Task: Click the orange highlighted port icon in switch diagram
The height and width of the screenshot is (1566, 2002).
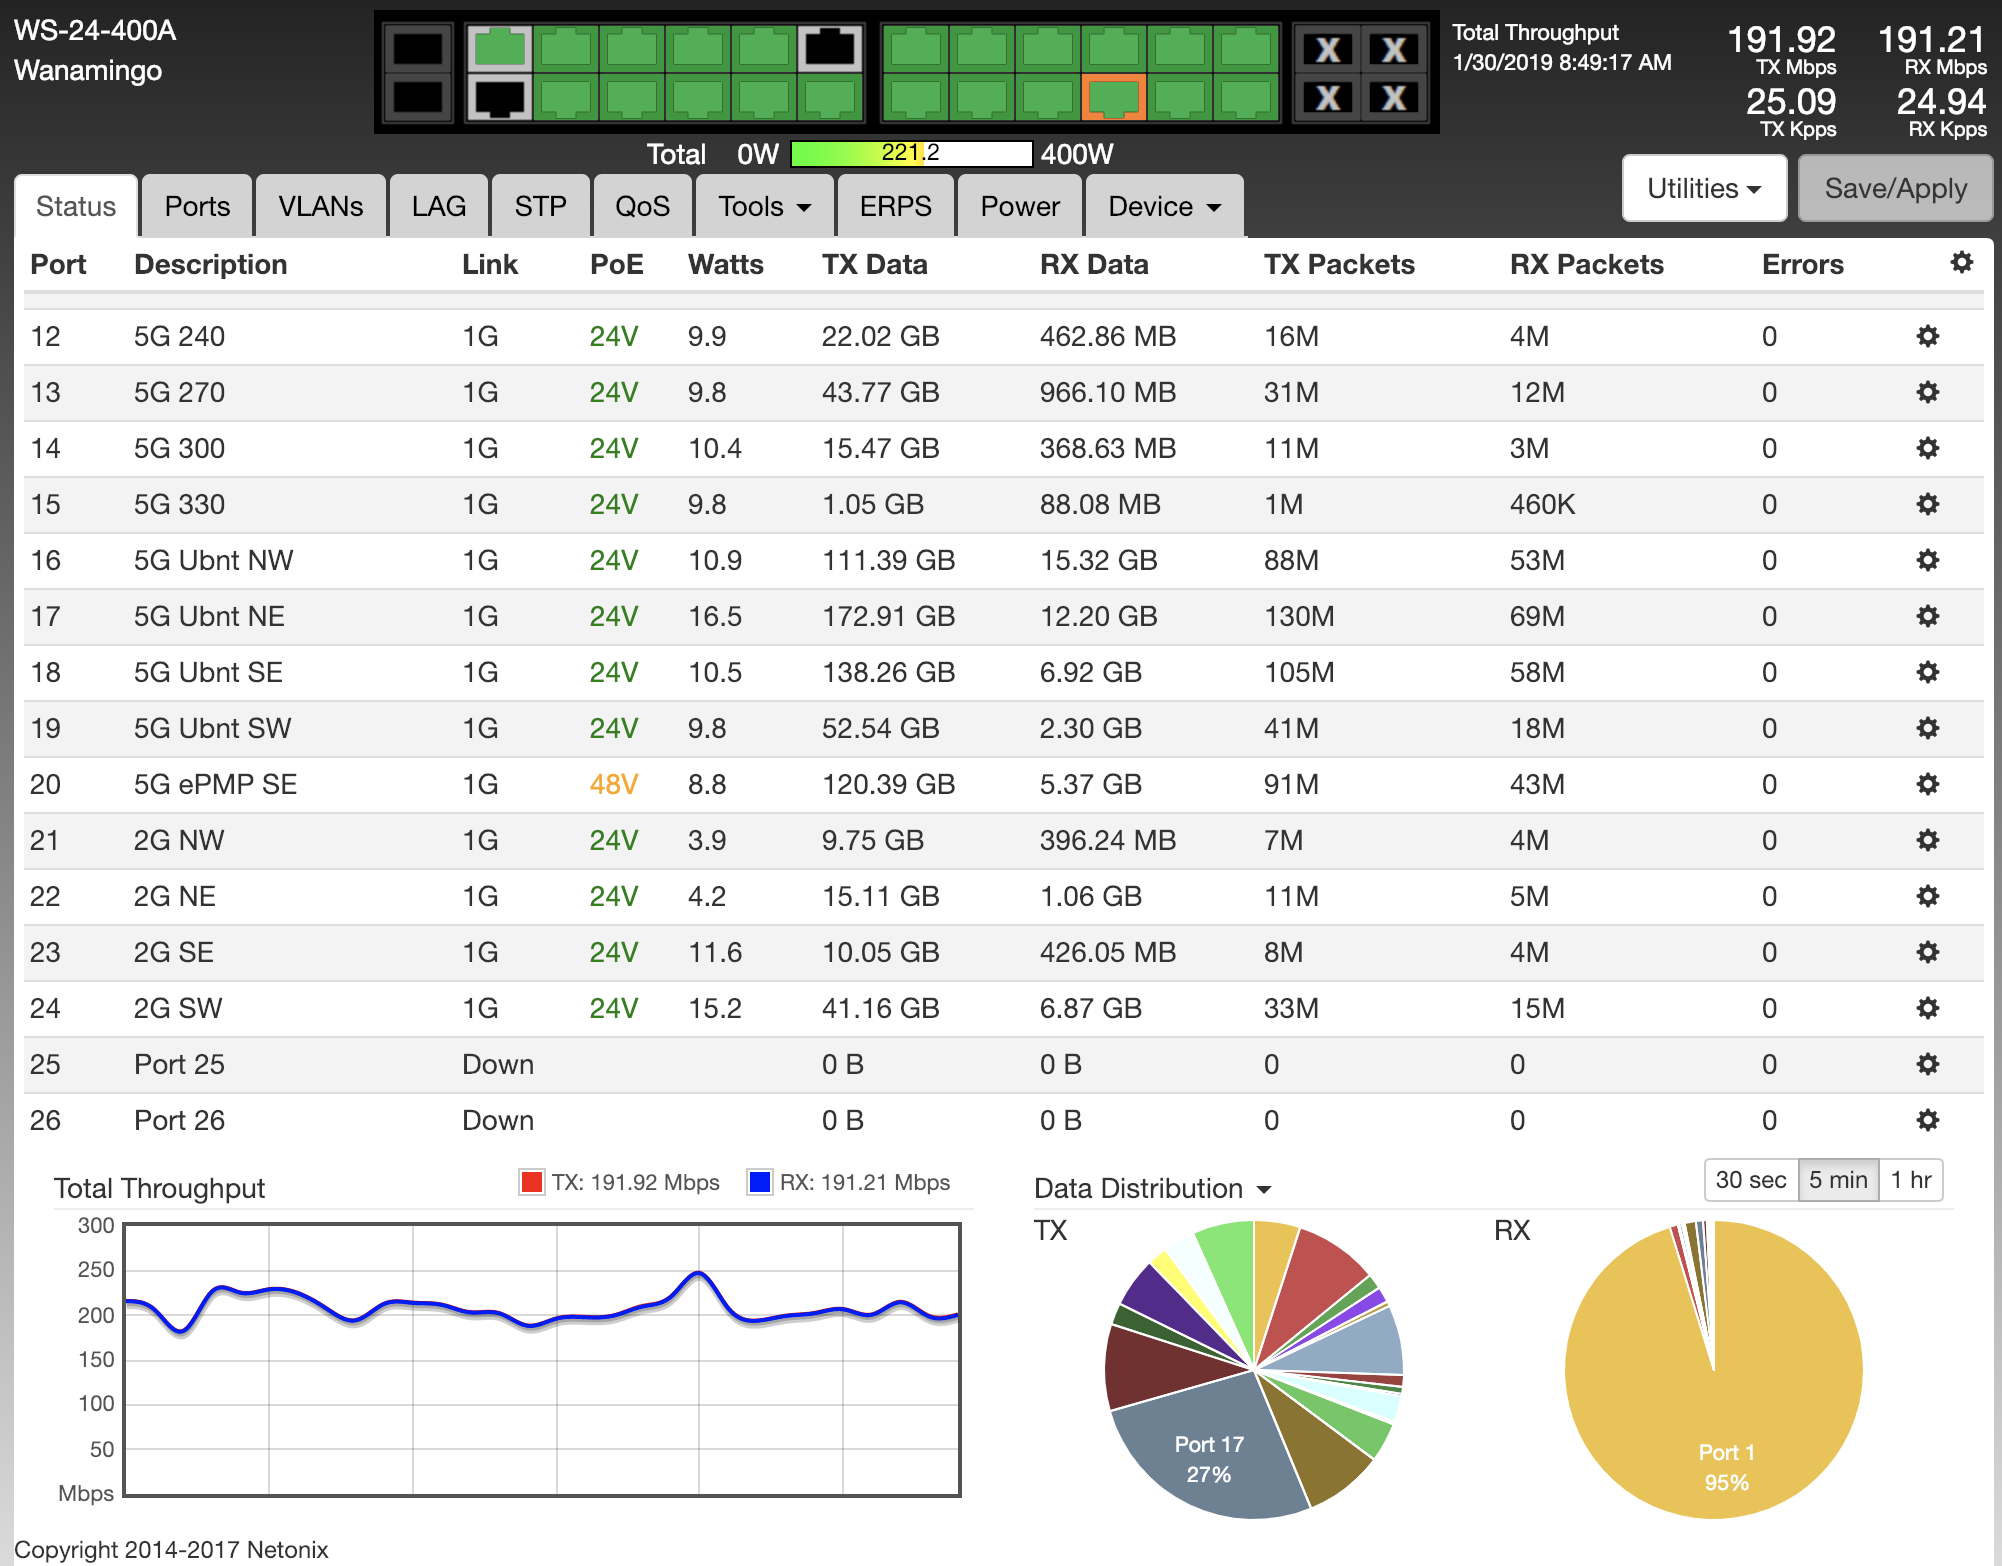Action: (1113, 98)
